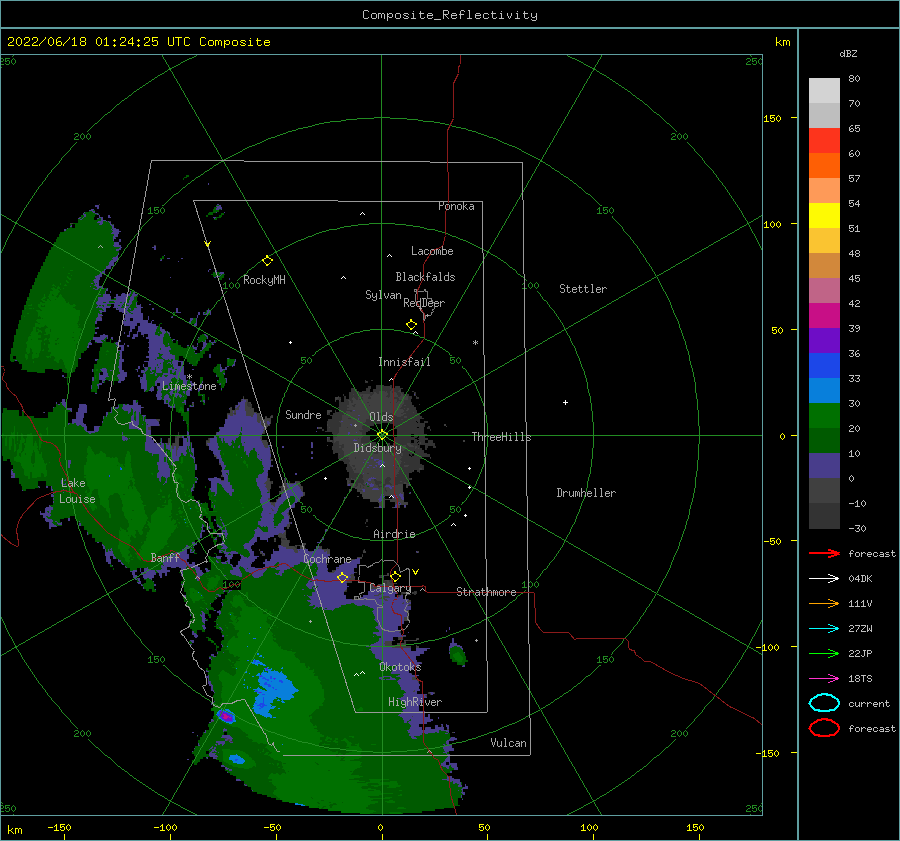Click the Stettler city label
This screenshot has width=900, height=841.
(x=583, y=289)
